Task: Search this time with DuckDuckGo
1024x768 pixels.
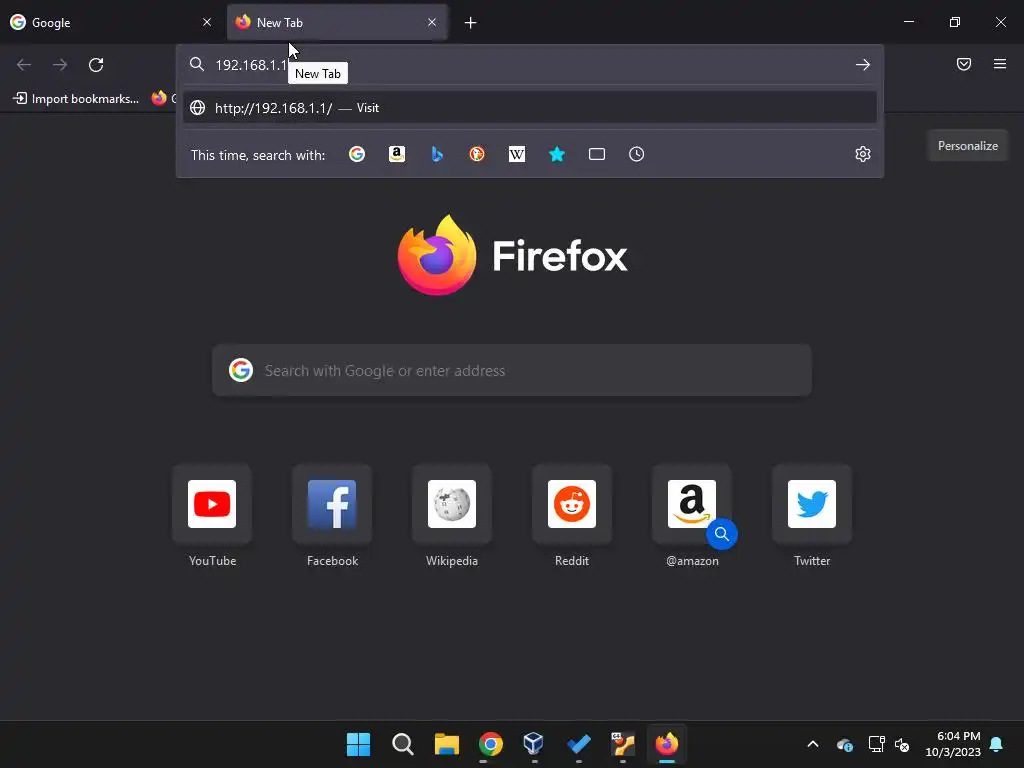Action: [x=477, y=154]
